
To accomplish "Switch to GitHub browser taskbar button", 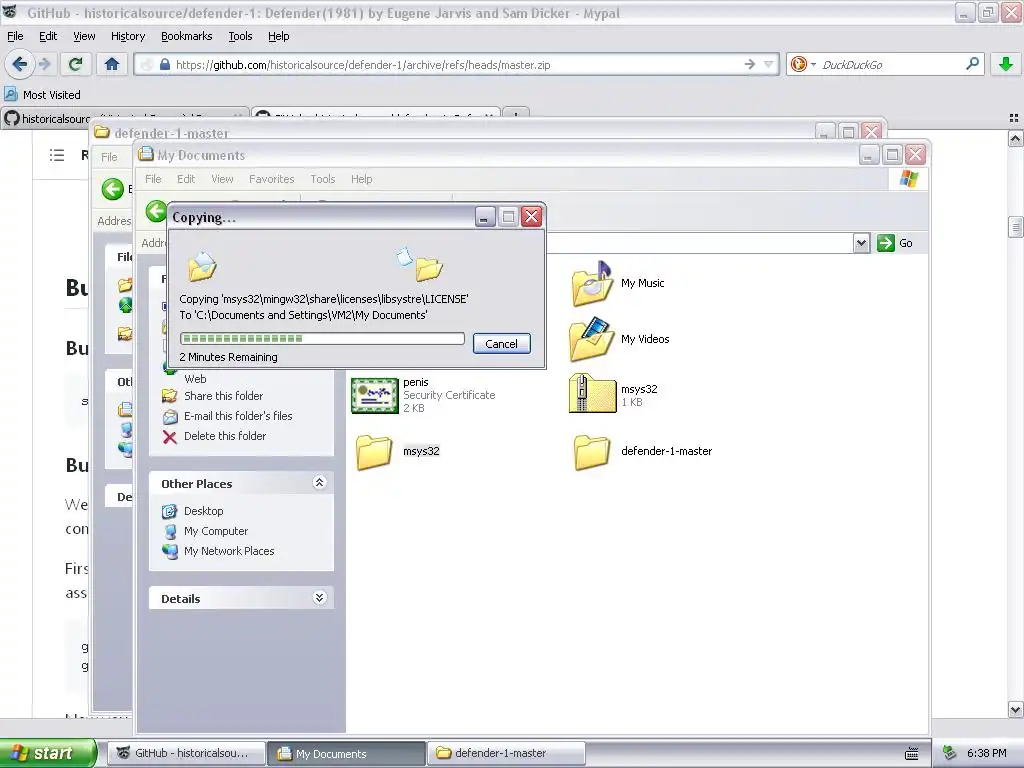I will (x=186, y=753).
